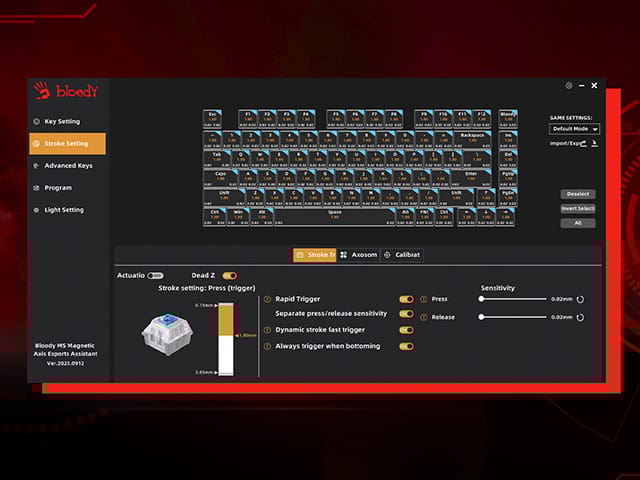Click the Bloody logo in the header
640x480 pixels.
pyautogui.click(x=66, y=88)
